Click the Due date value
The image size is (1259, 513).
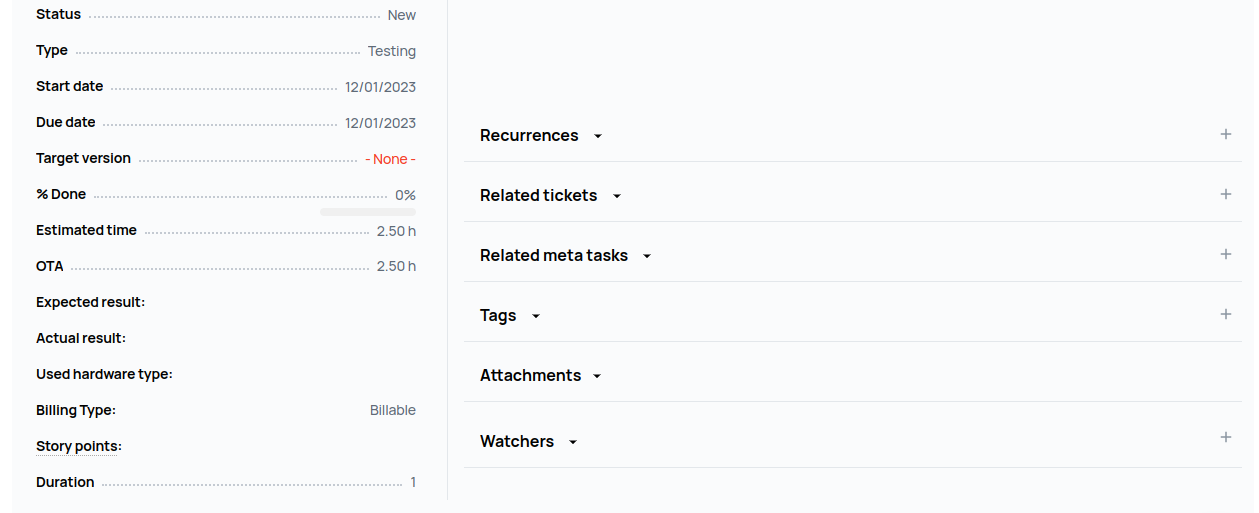(x=380, y=123)
